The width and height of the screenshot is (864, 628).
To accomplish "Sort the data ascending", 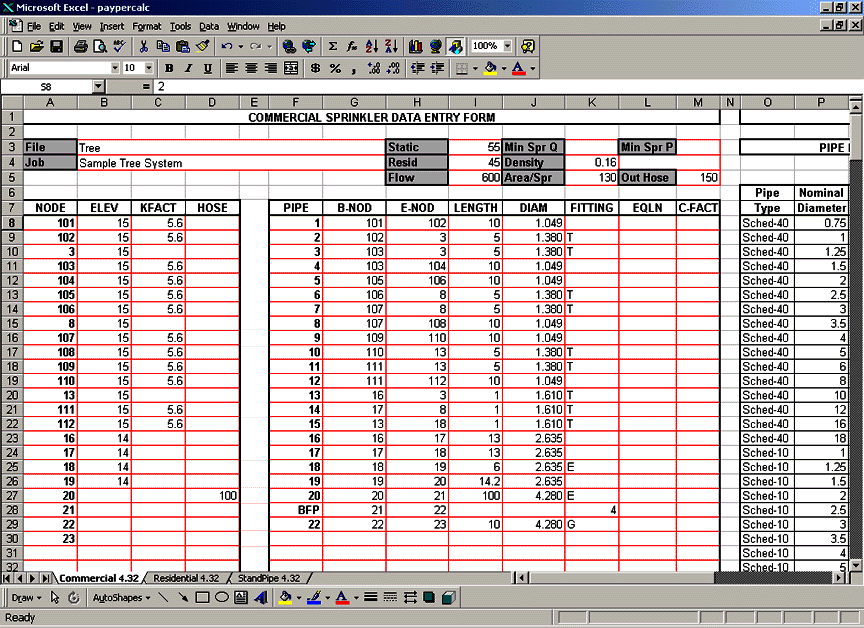I will [372, 46].
